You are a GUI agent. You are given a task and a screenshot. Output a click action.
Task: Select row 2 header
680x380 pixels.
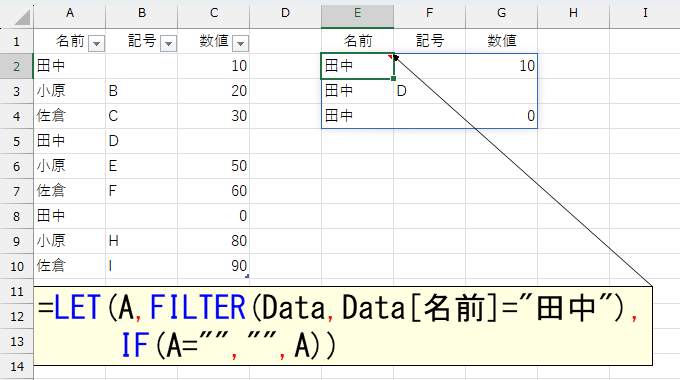click(x=16, y=66)
